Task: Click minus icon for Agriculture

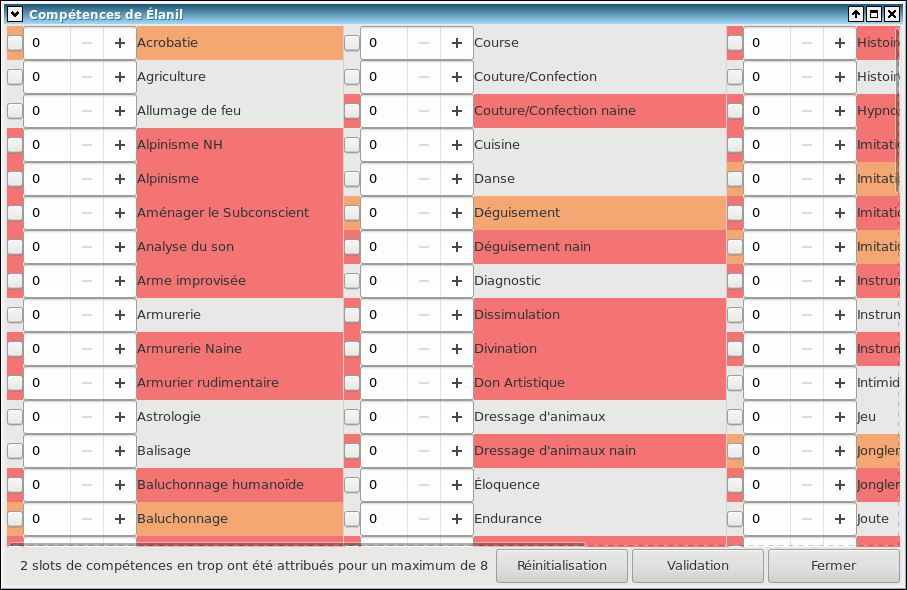Action: click(87, 77)
